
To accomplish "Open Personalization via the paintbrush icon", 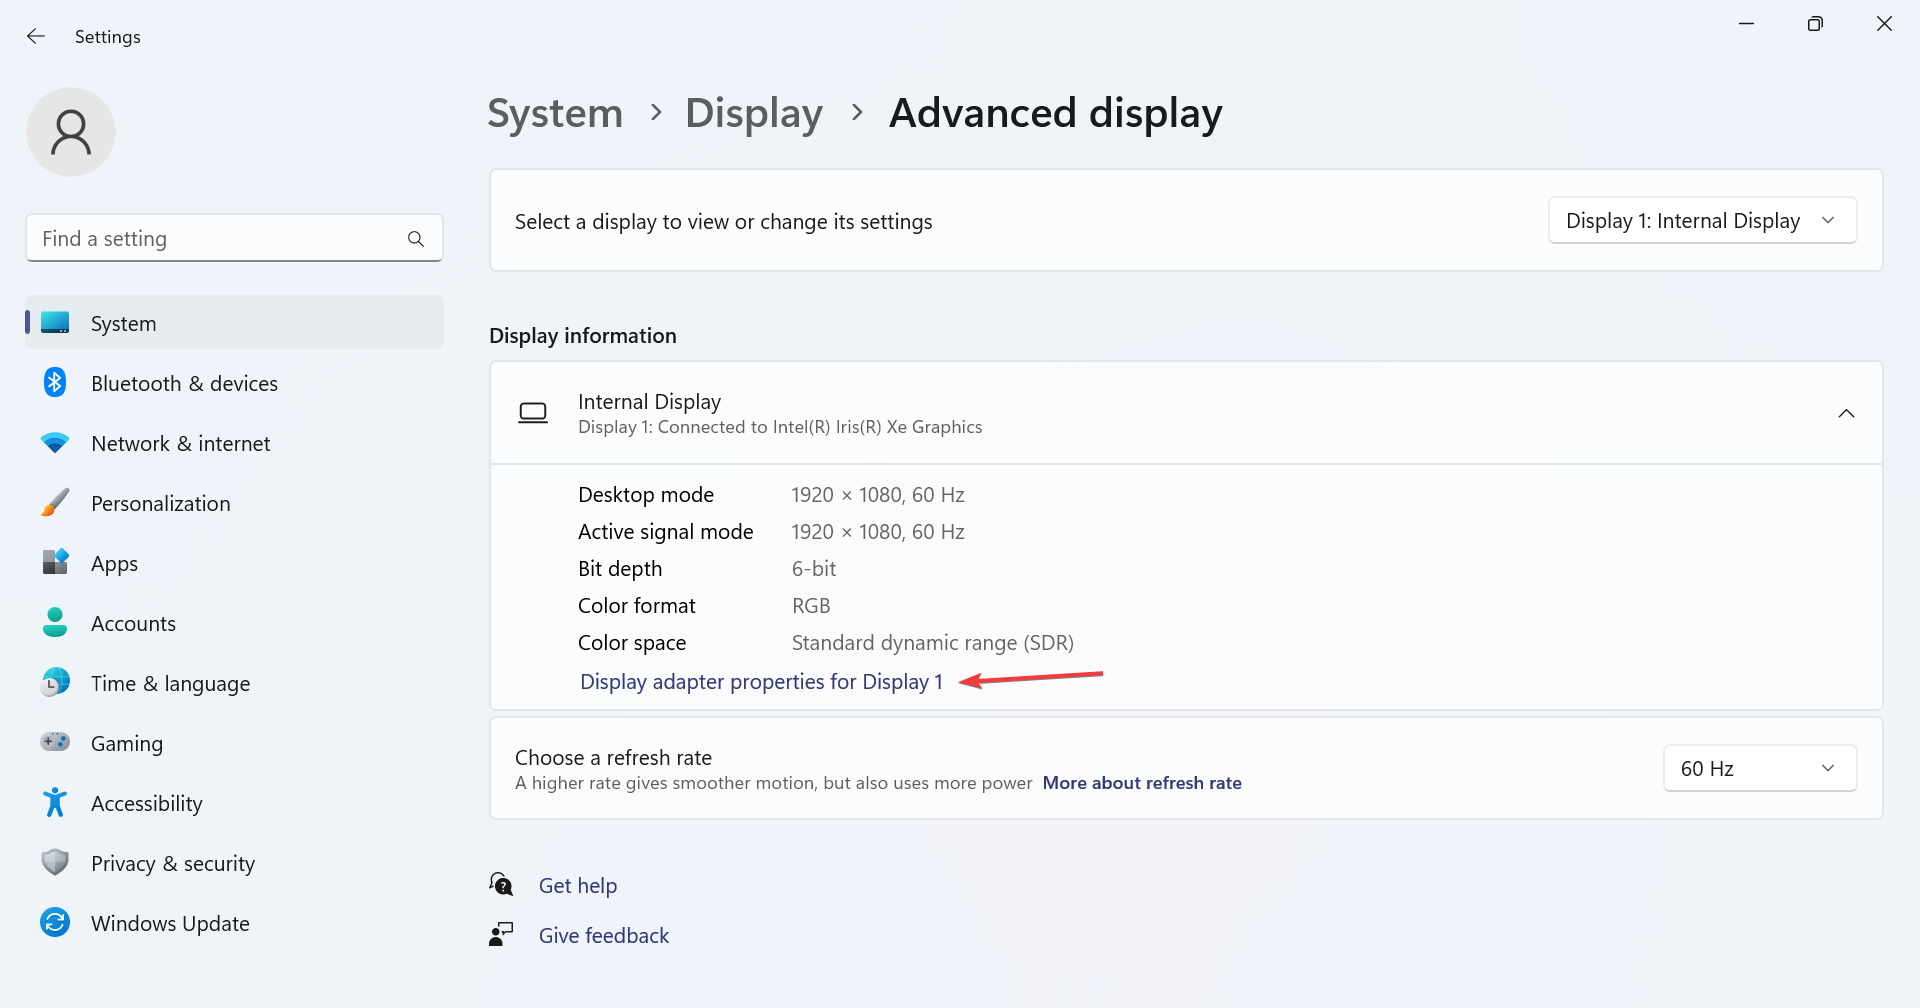I will click(55, 502).
